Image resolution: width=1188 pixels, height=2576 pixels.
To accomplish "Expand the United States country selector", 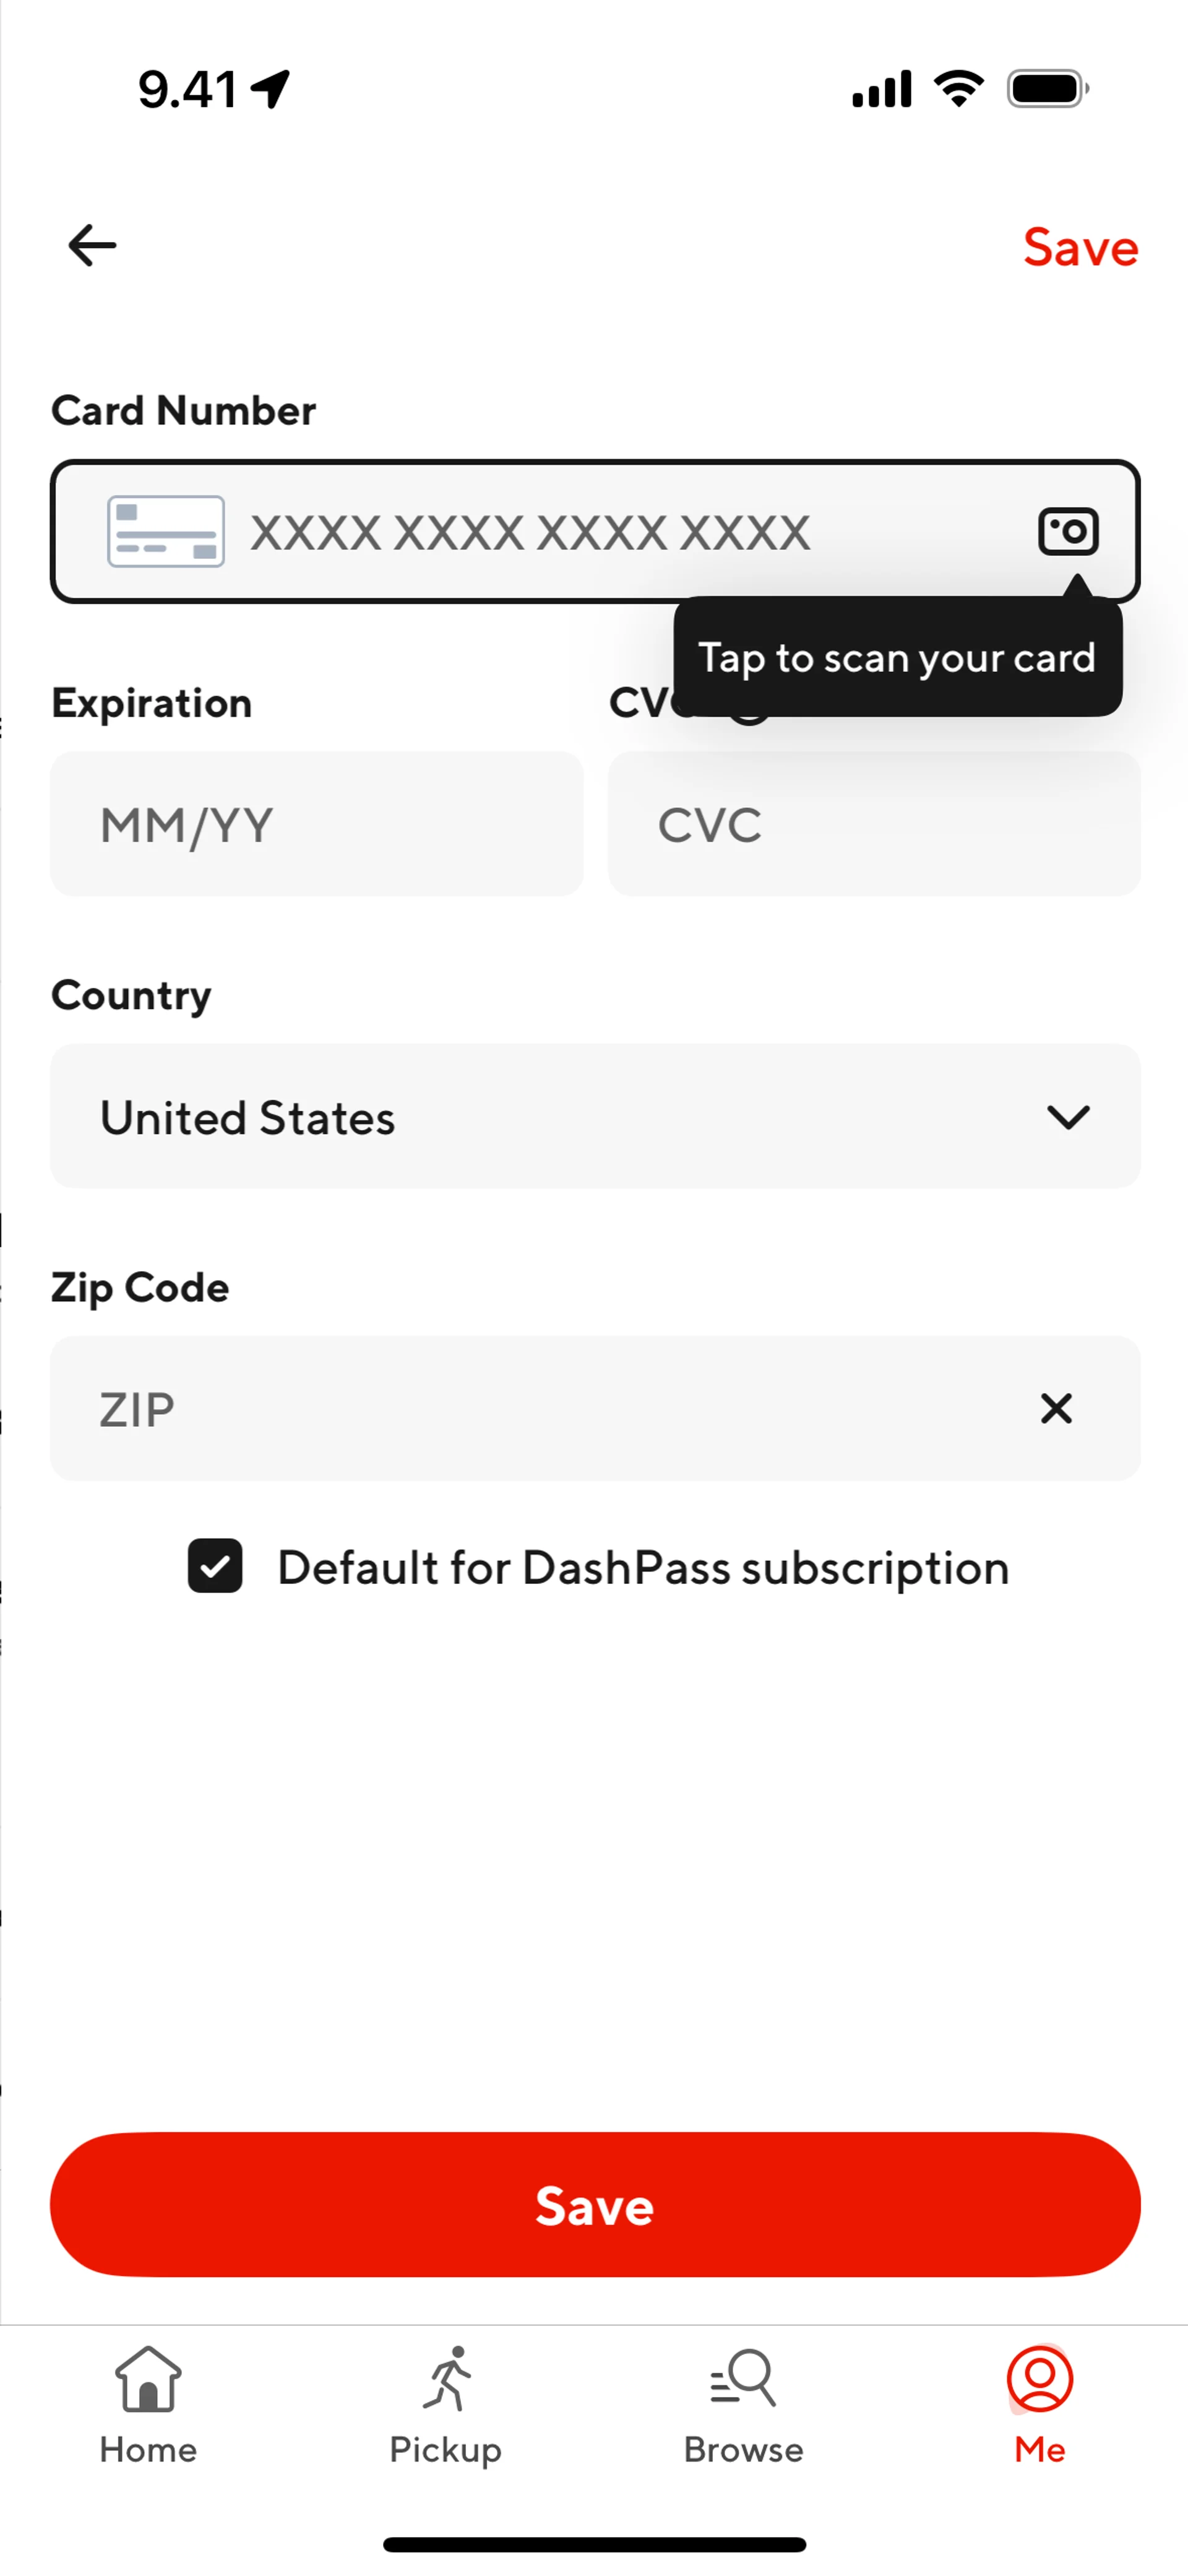I will 594,1117.
